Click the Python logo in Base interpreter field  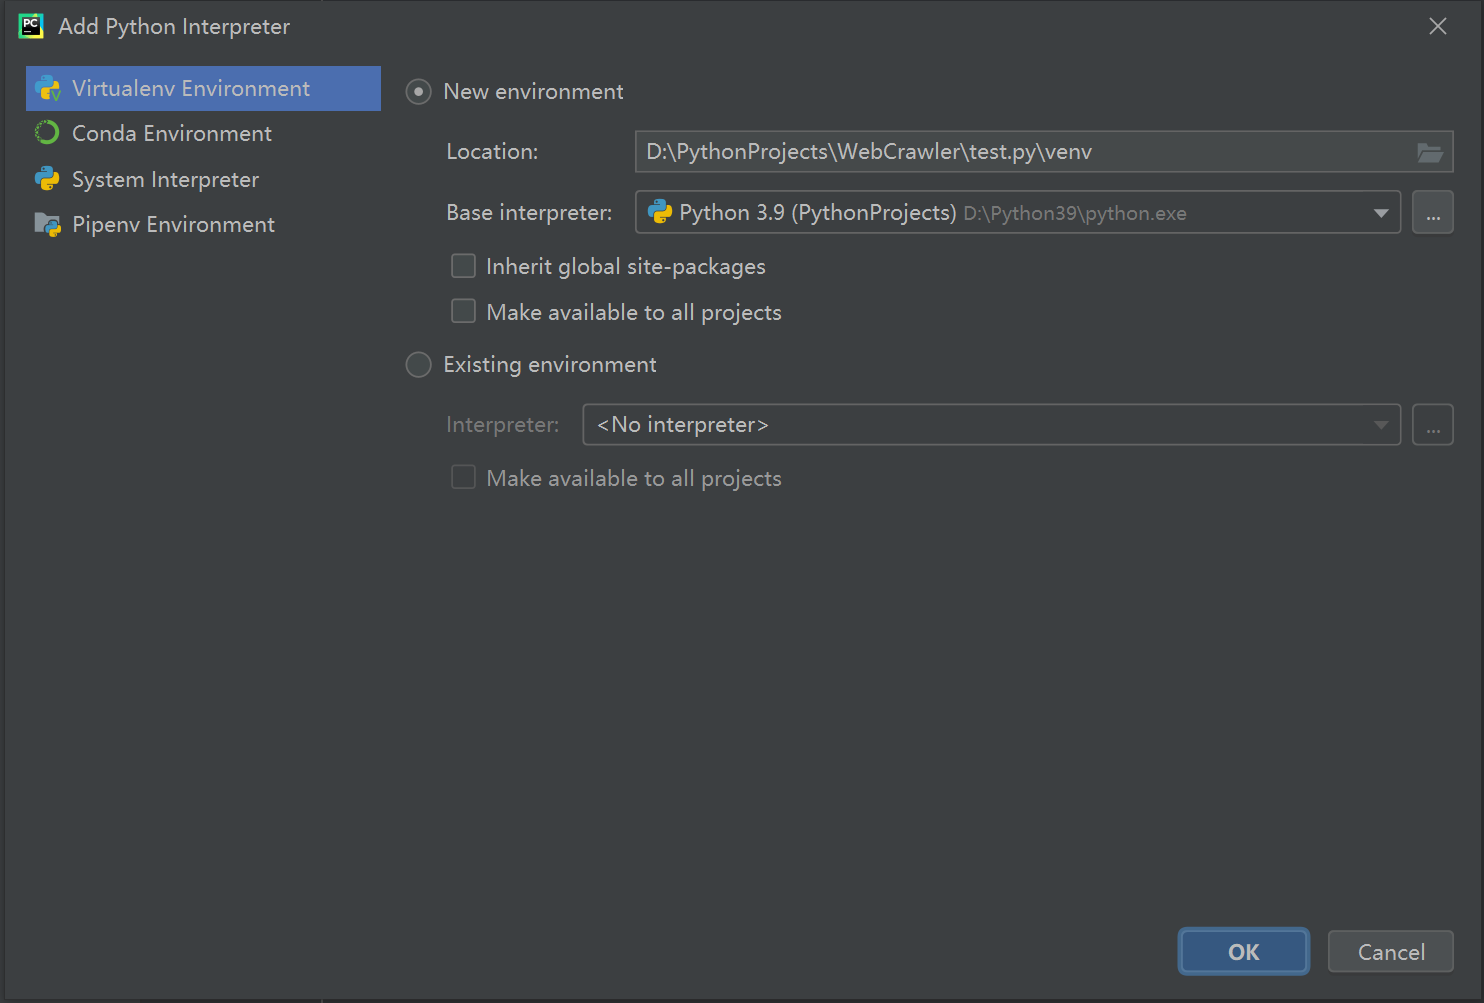coord(660,212)
